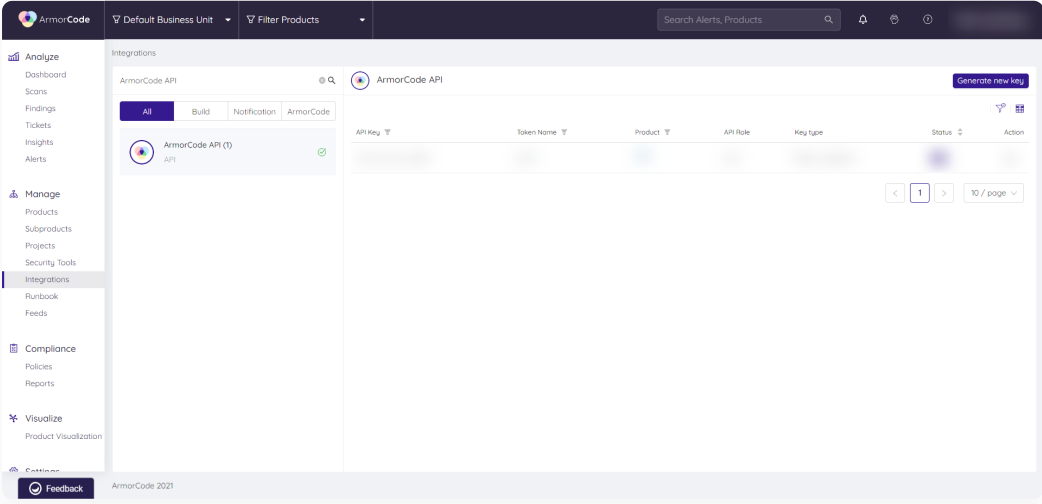Filter the Product column

667,132
